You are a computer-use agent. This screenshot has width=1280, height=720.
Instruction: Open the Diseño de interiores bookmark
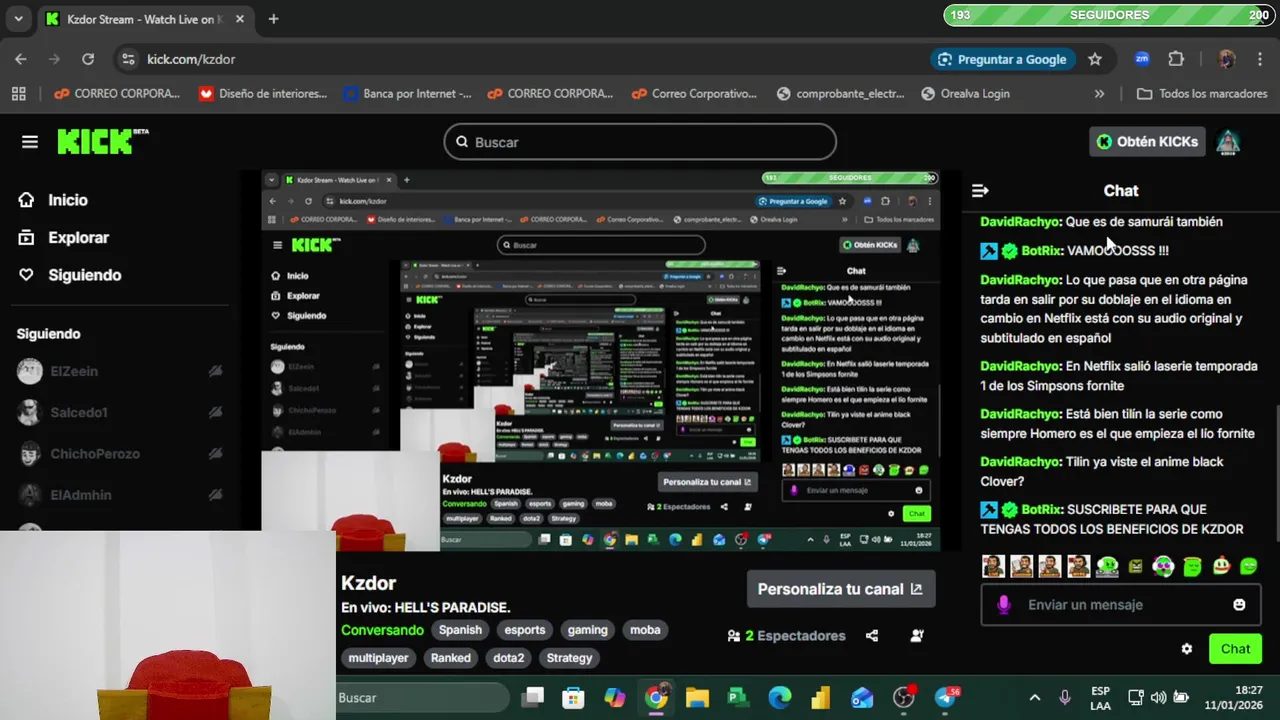[263, 94]
